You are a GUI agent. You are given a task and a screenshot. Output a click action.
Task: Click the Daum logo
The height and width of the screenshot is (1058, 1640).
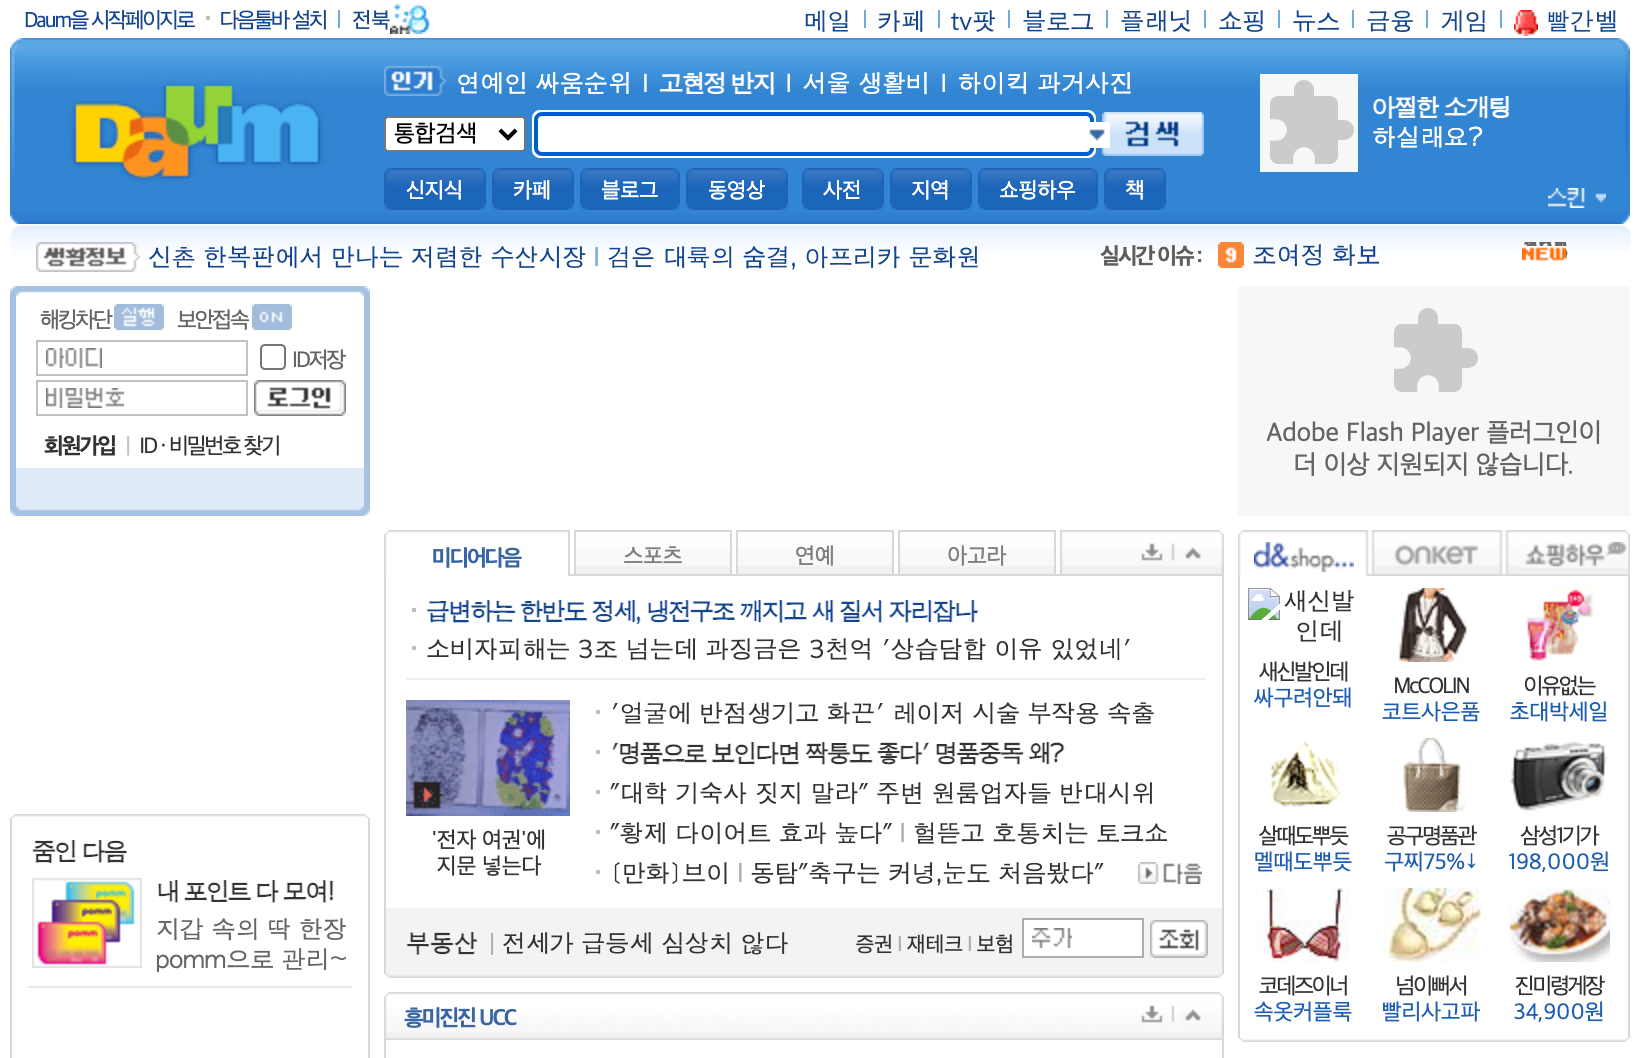(x=197, y=131)
